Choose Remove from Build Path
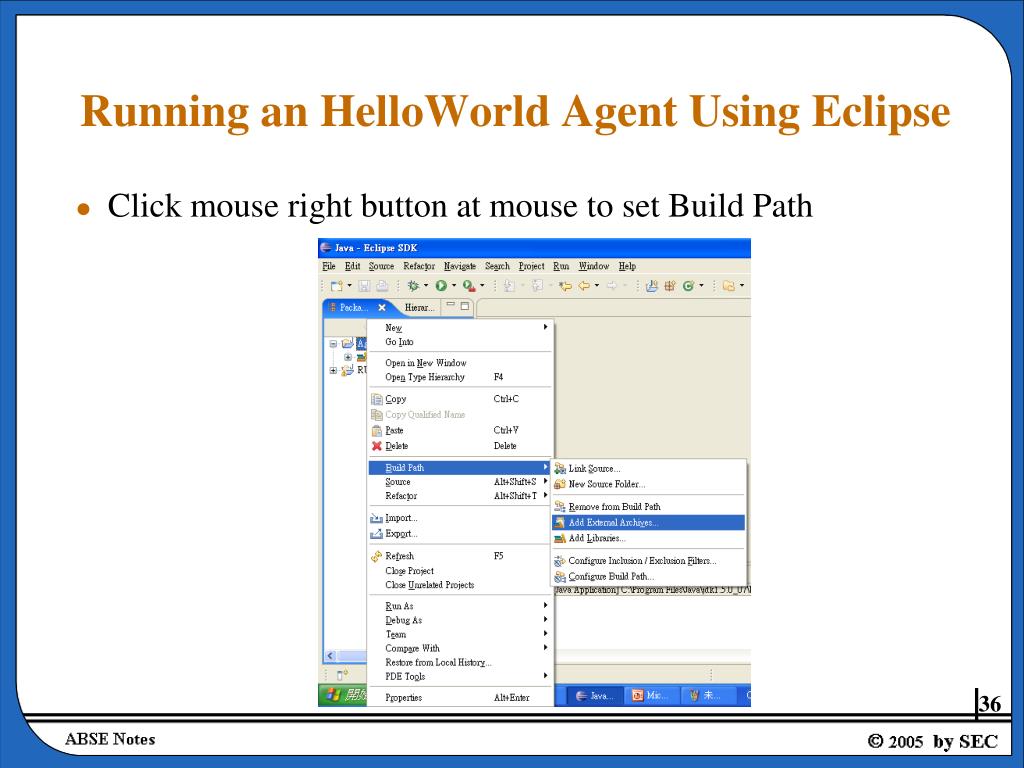This screenshot has height=768, width=1024. 650,506
